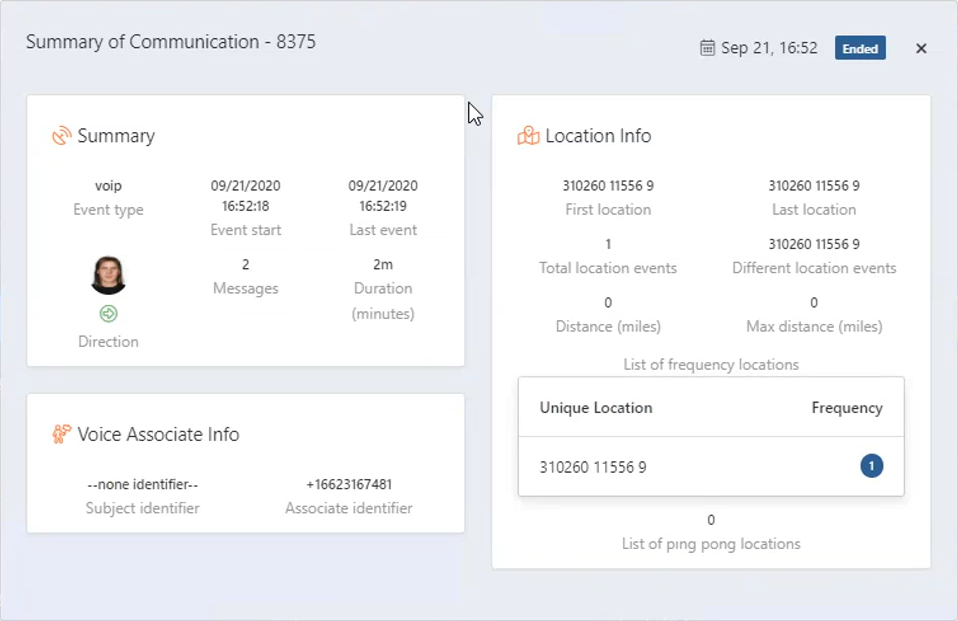Viewport: 958px width, 621px height.
Task: Click the Different location events value
Action: [814, 244]
